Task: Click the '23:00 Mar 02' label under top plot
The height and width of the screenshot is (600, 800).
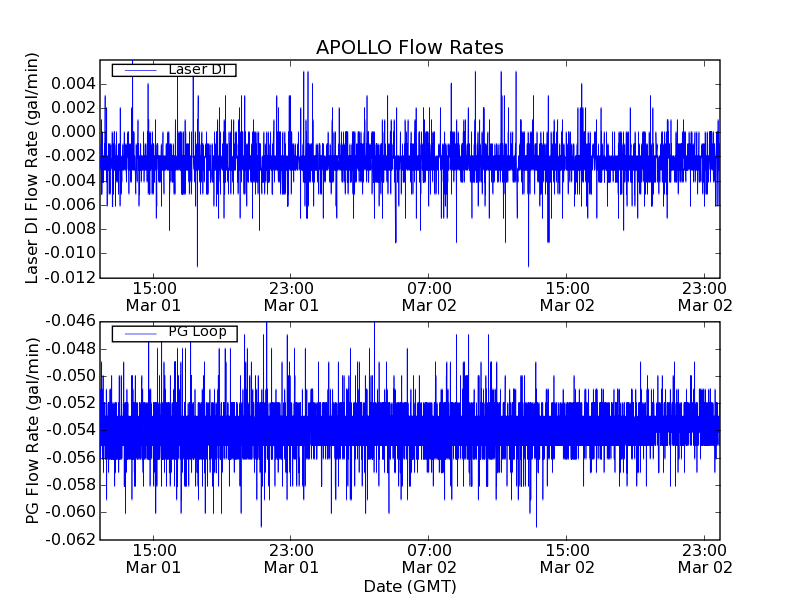Action: tap(705, 297)
